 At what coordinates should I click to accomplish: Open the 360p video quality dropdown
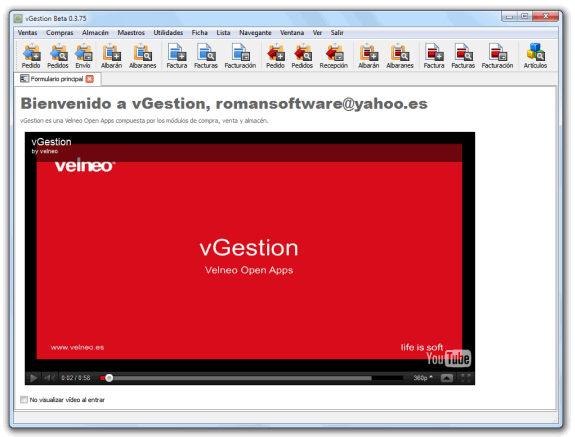click(x=423, y=378)
